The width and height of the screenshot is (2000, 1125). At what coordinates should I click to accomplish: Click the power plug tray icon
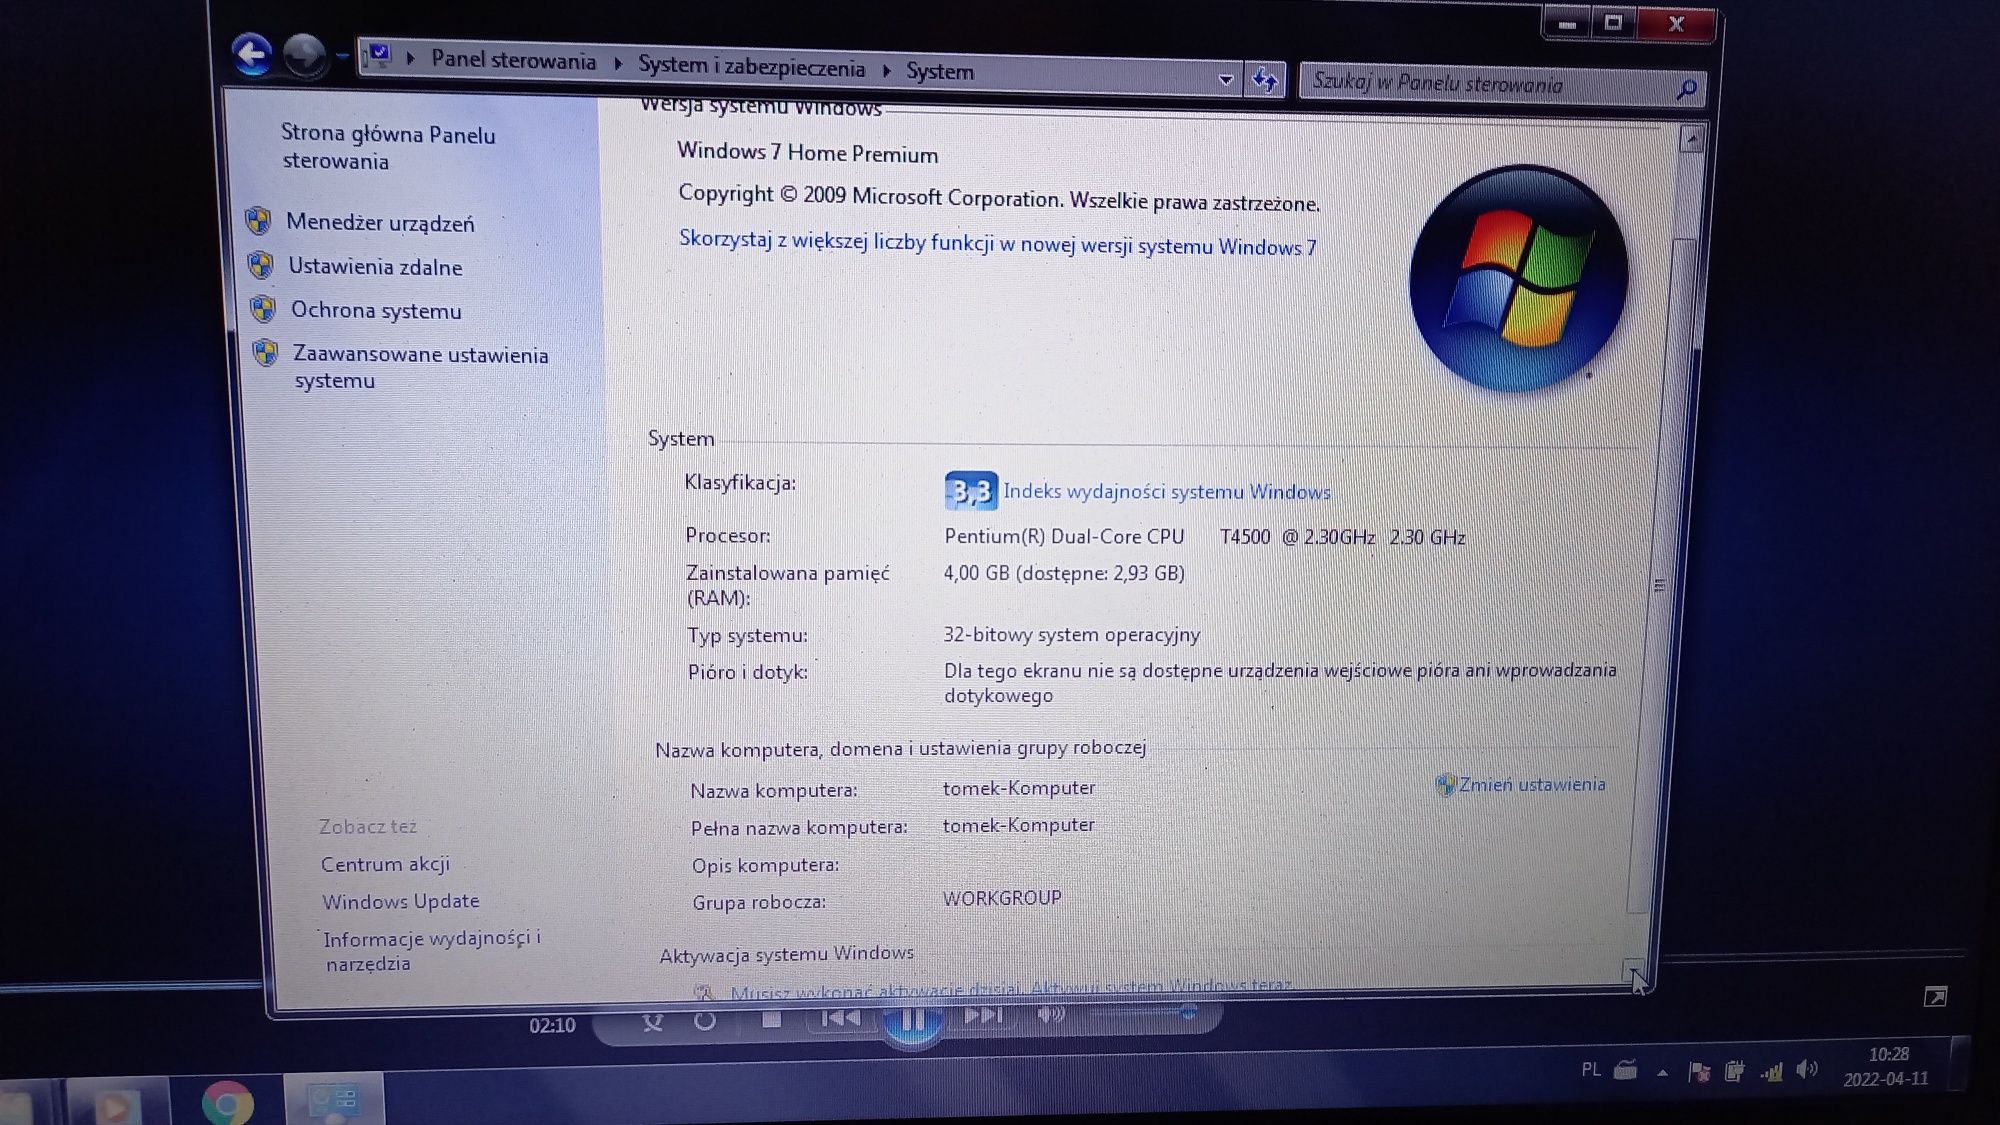(x=1734, y=1071)
